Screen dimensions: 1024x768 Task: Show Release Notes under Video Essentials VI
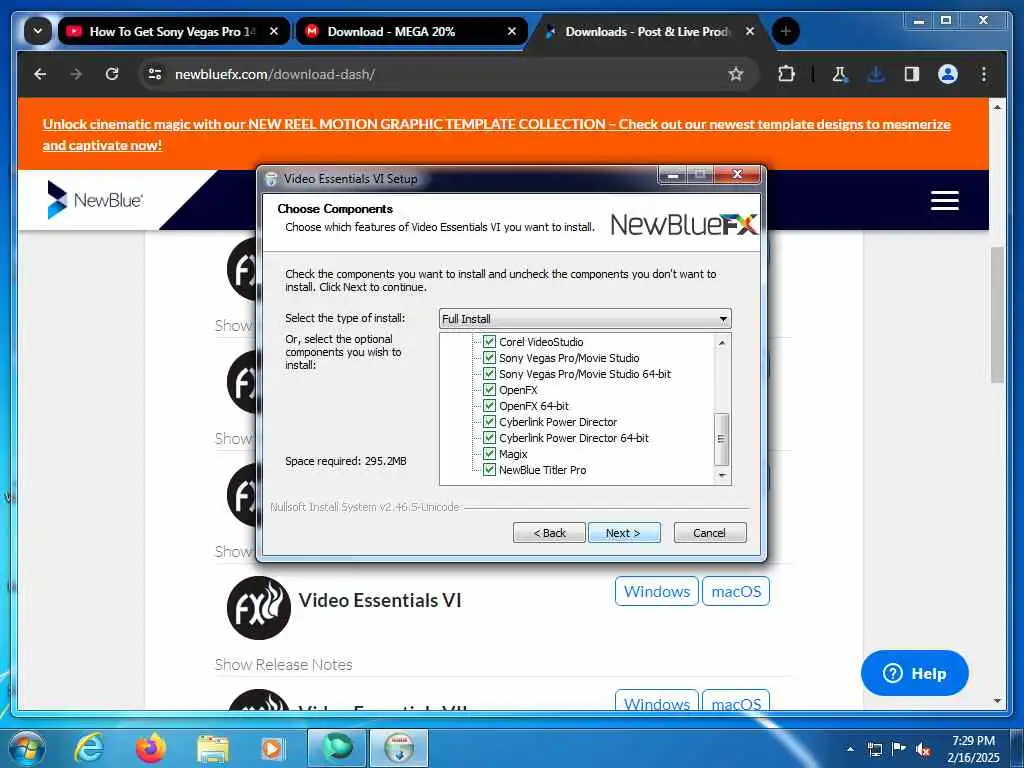(x=283, y=665)
